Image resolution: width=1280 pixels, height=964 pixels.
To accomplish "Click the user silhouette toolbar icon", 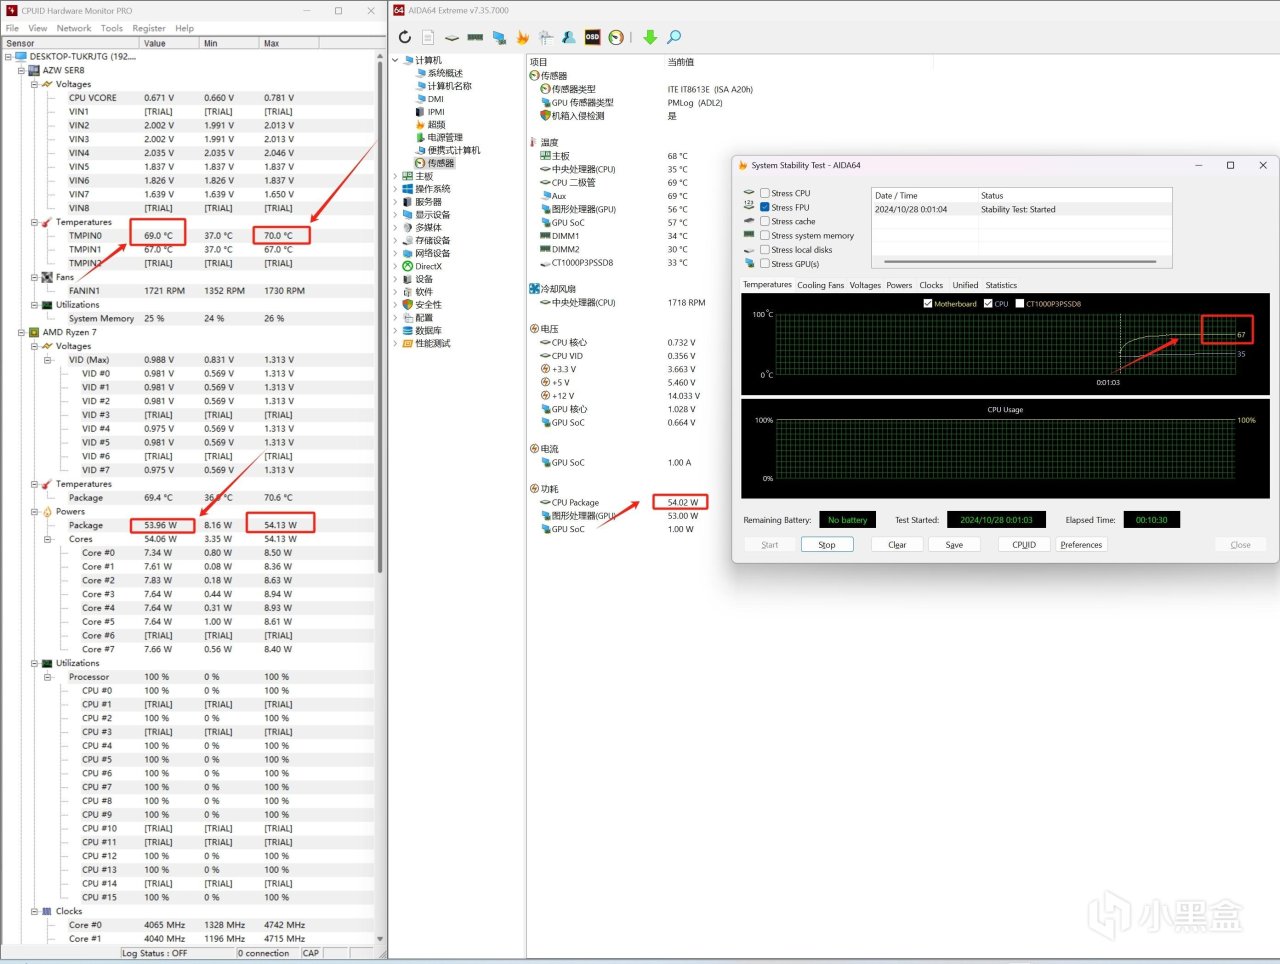I will [x=568, y=37].
